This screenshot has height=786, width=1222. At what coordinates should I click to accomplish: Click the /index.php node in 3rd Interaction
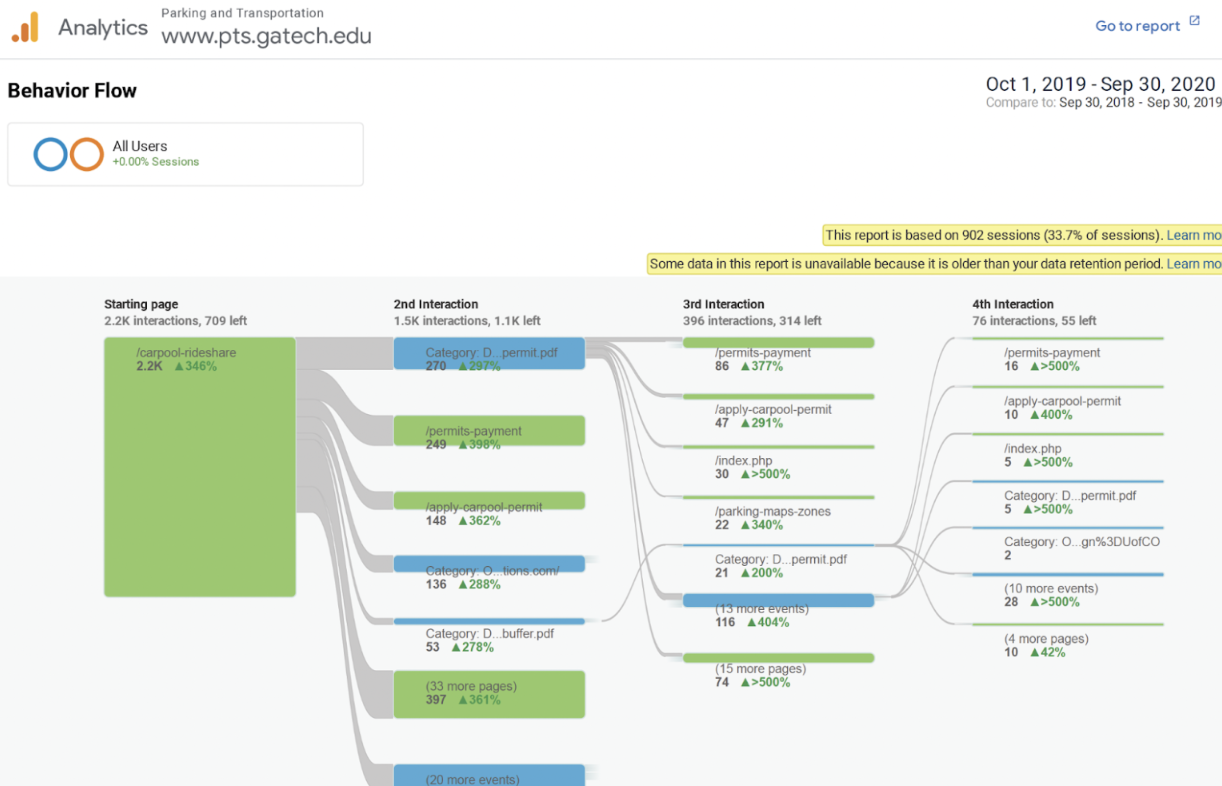pyautogui.click(x=779, y=447)
